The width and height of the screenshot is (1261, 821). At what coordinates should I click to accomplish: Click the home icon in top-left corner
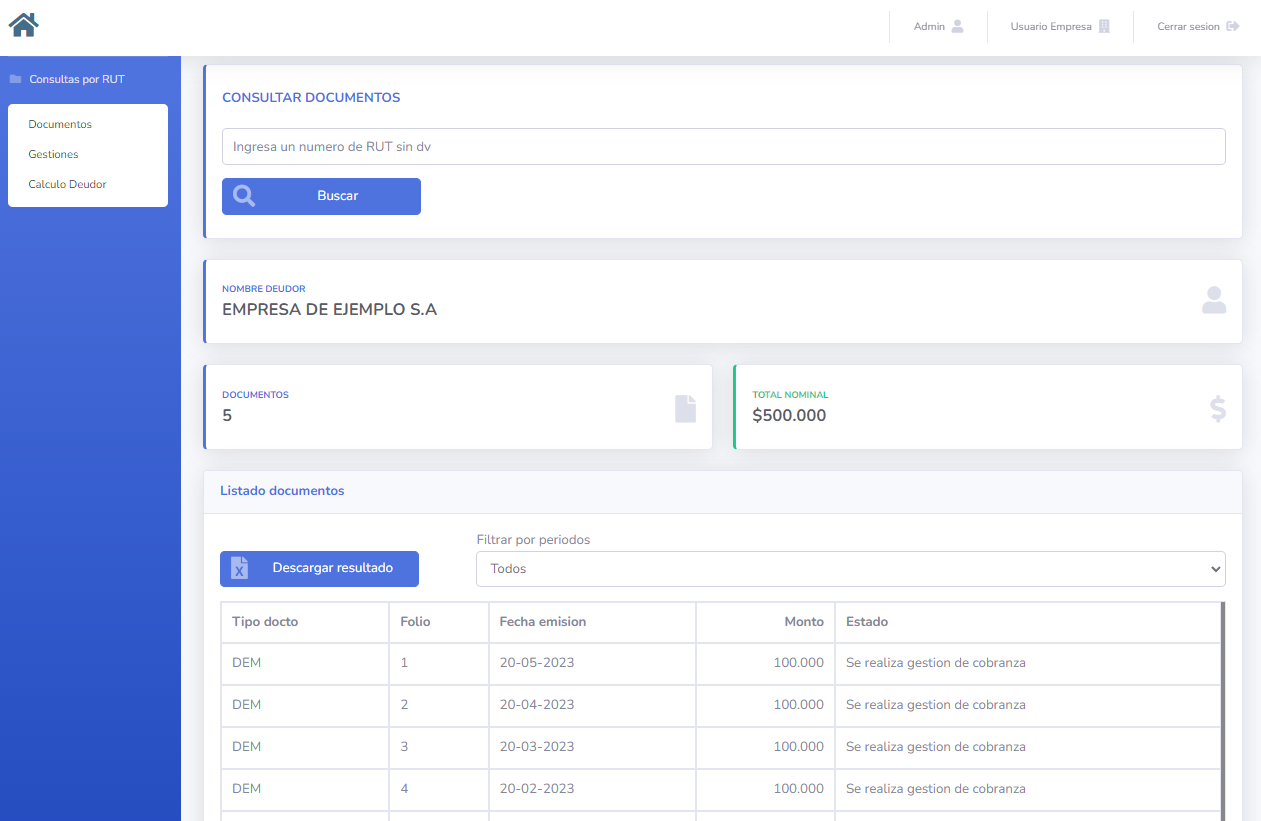23,25
